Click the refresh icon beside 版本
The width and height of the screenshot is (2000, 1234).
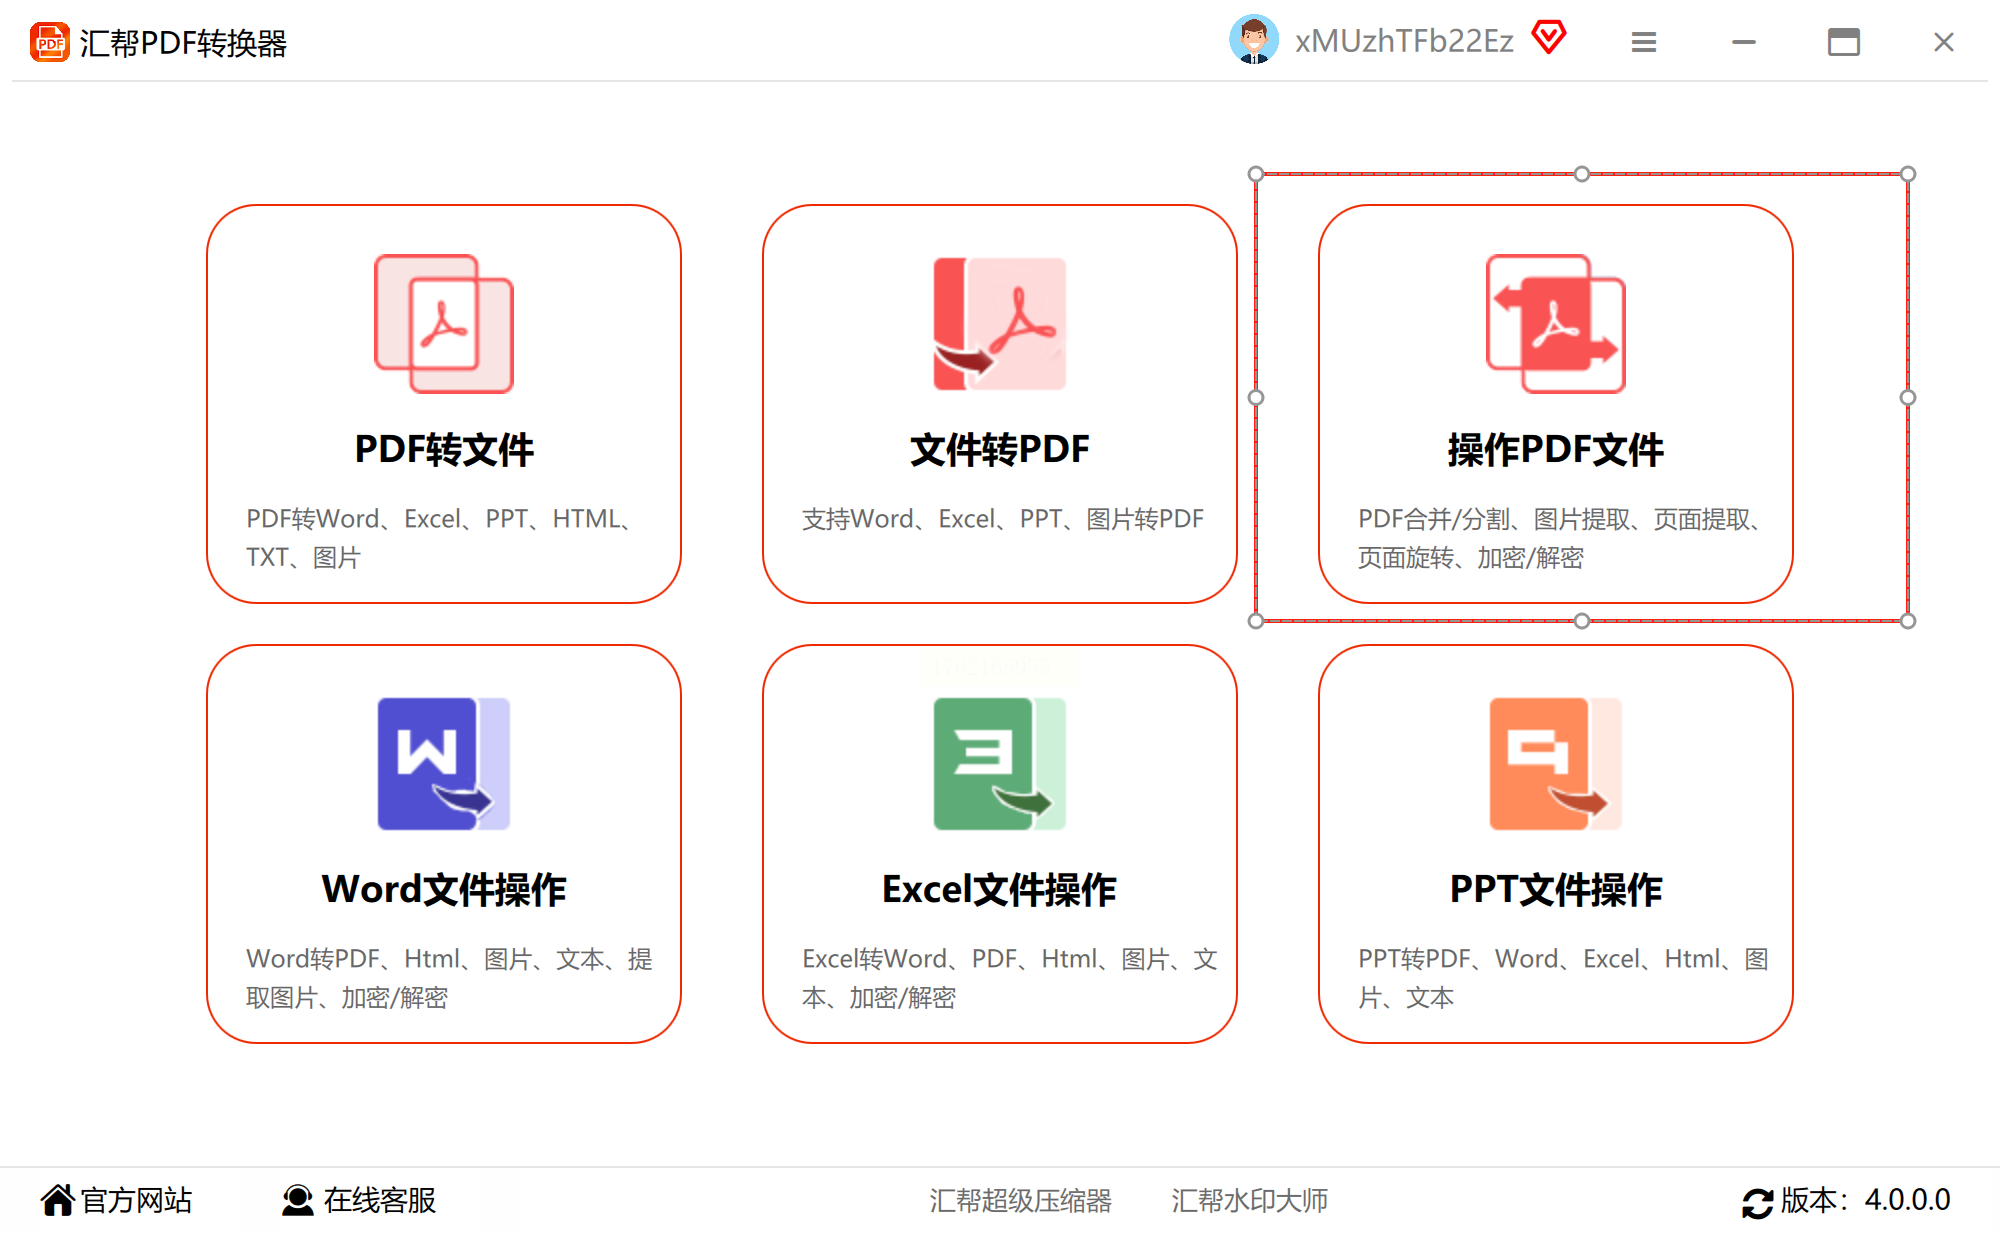1757,1201
